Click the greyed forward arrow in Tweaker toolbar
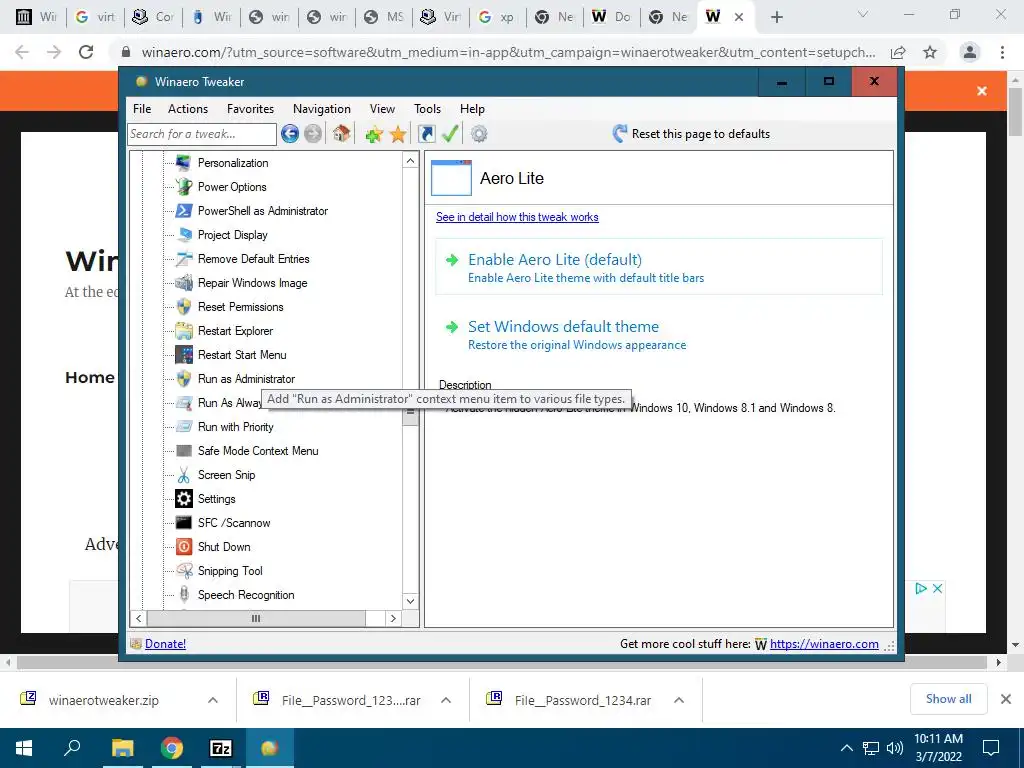This screenshot has width=1024, height=768. 313,134
